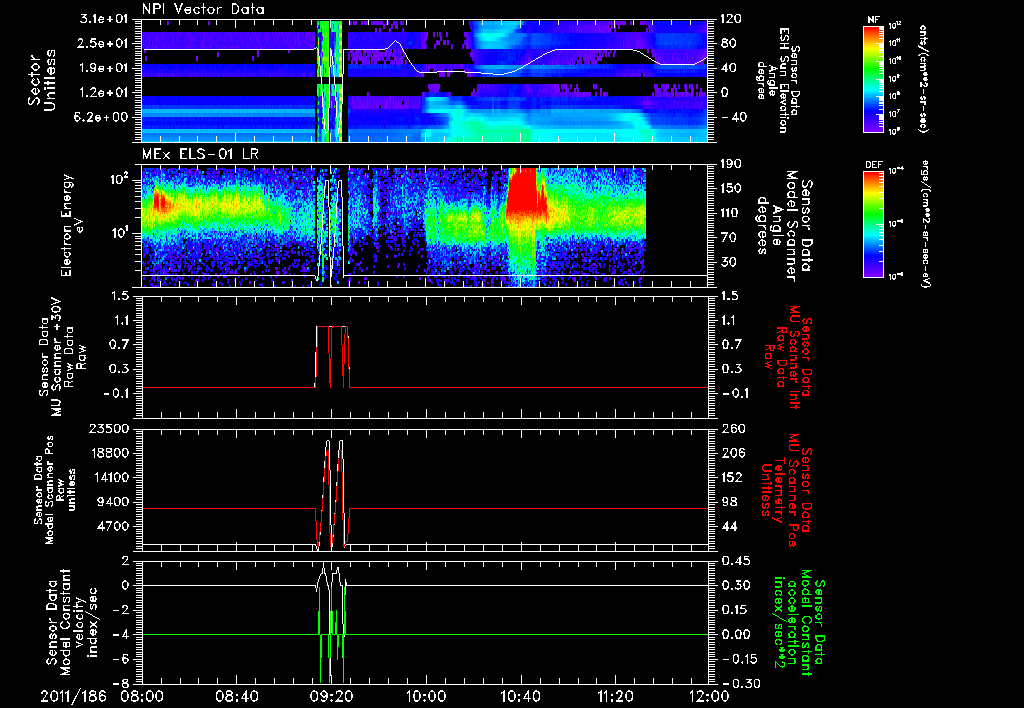Click the 2011/186 date label
Viewport: 1024px width, 708px height.
click(x=73, y=696)
